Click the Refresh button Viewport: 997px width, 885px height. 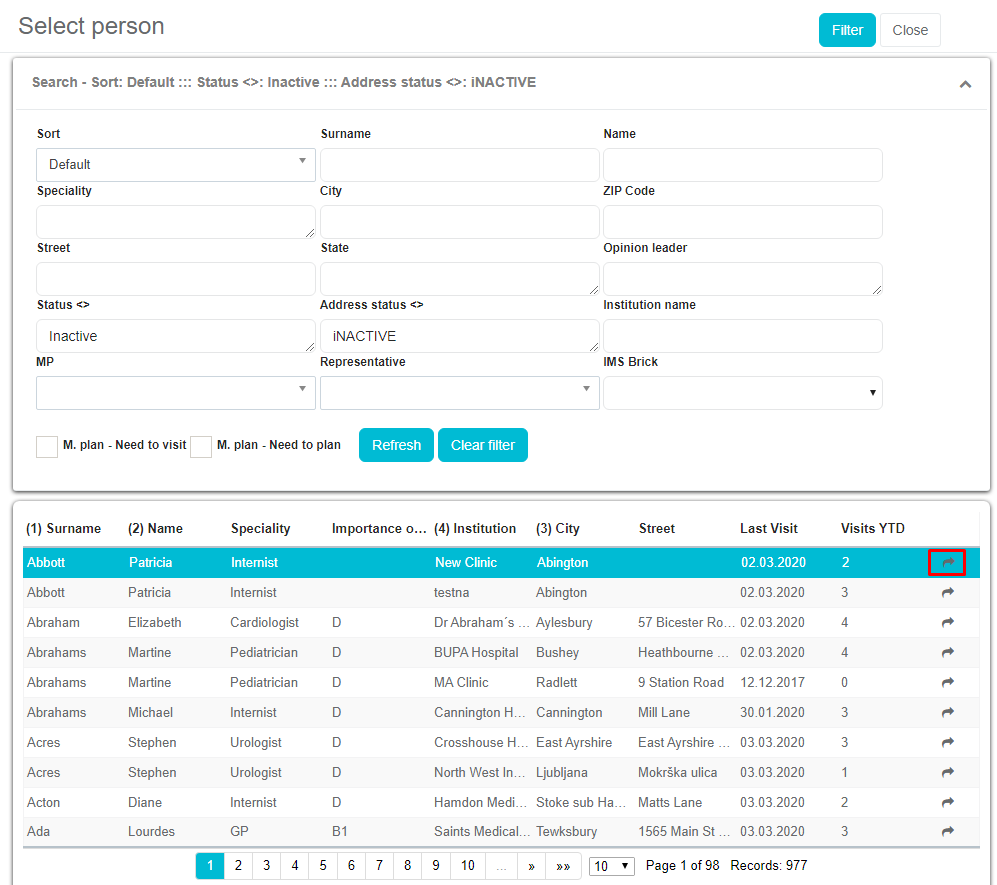[x=396, y=445]
